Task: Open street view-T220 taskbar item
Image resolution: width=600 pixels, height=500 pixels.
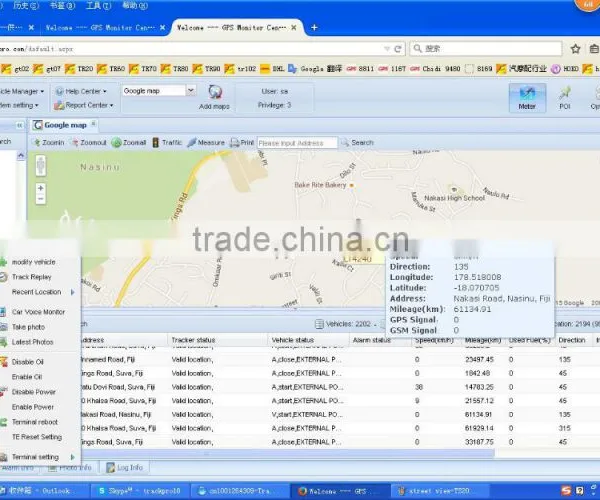Action: 439,491
